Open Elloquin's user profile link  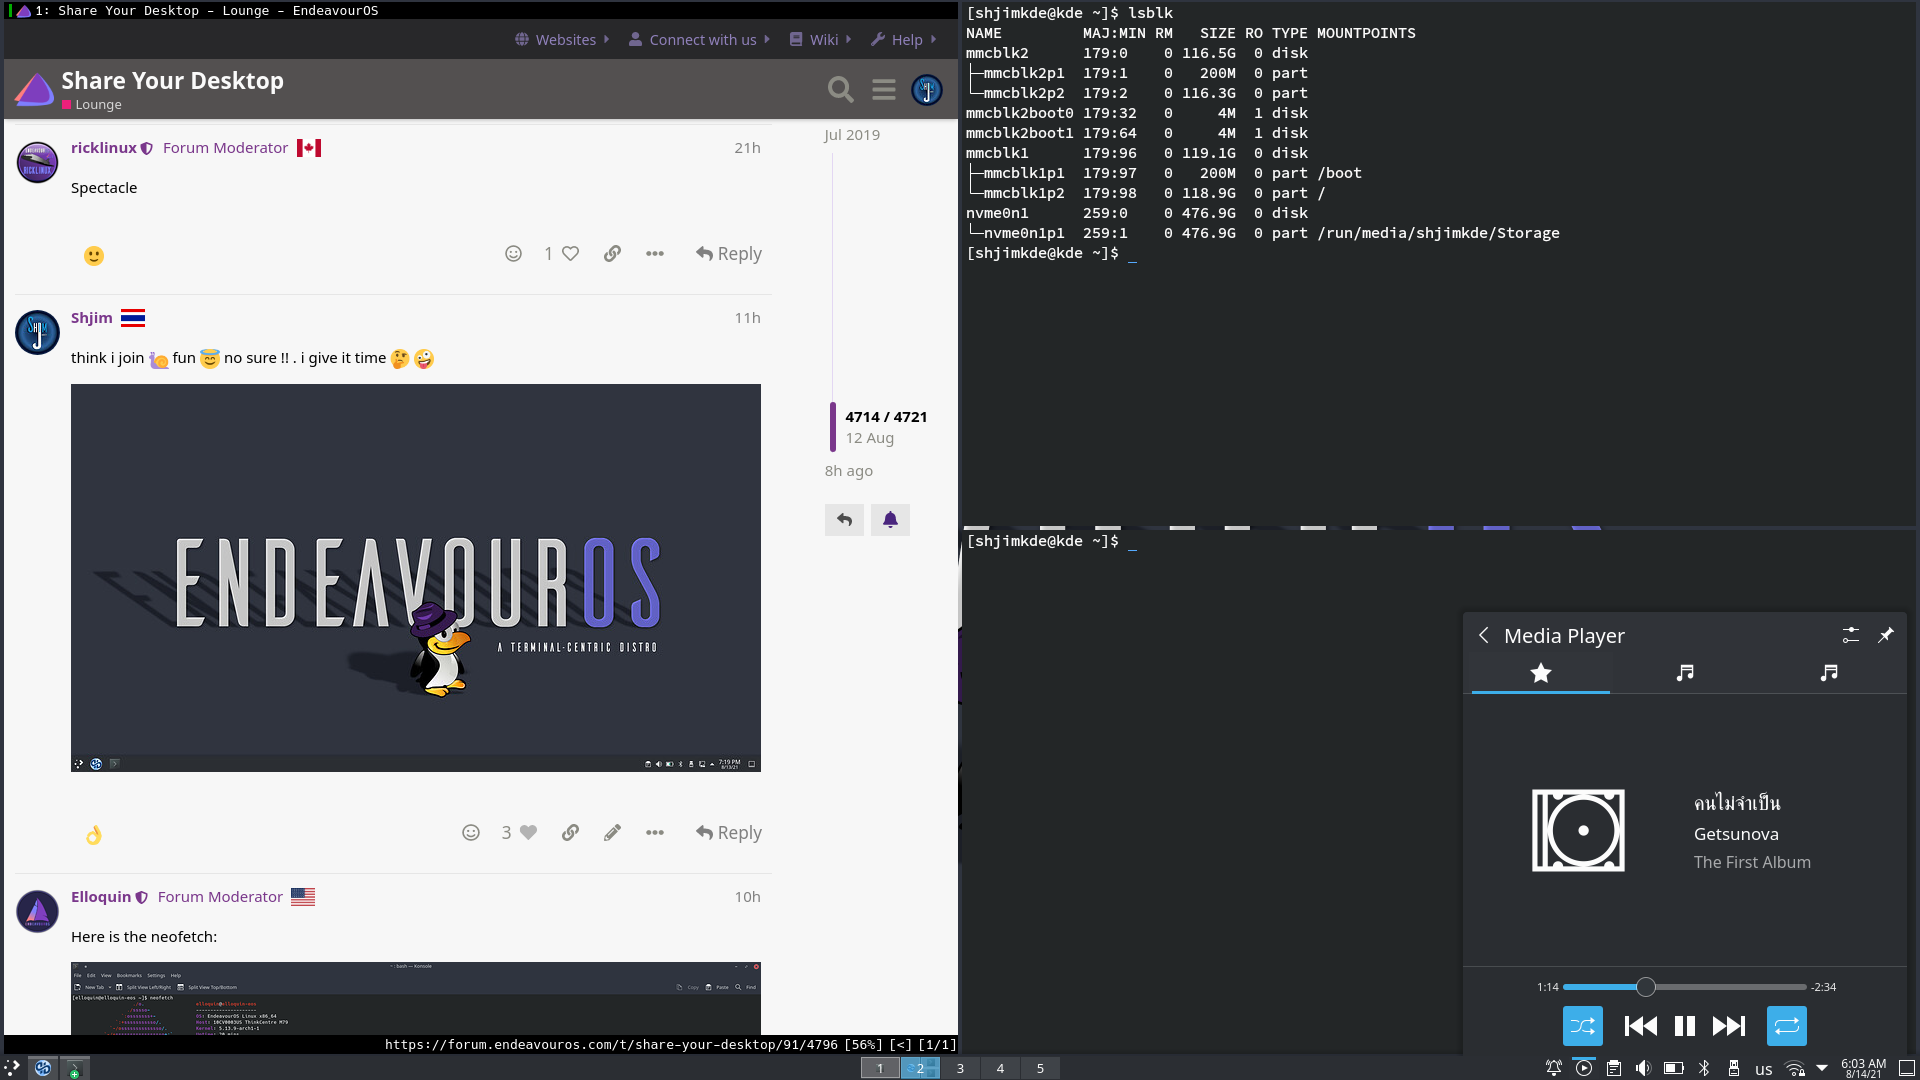(101, 897)
